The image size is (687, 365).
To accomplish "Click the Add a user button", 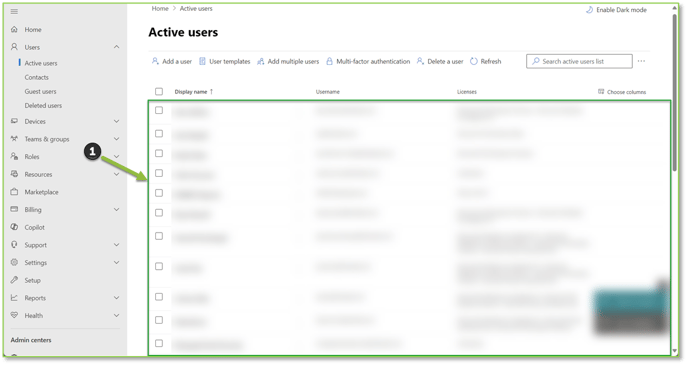I will [172, 61].
